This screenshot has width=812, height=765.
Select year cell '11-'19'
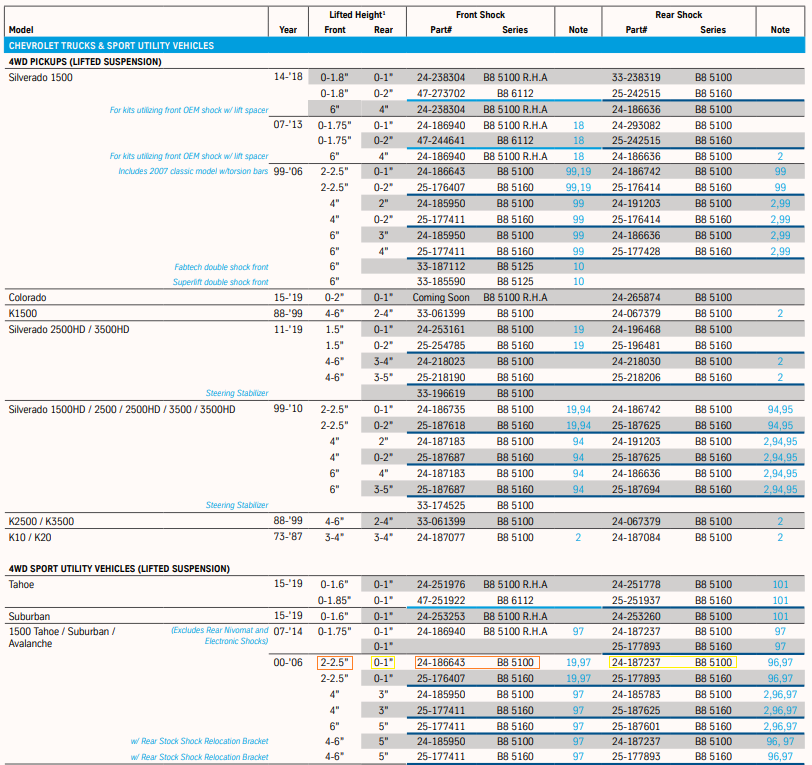click(288, 329)
